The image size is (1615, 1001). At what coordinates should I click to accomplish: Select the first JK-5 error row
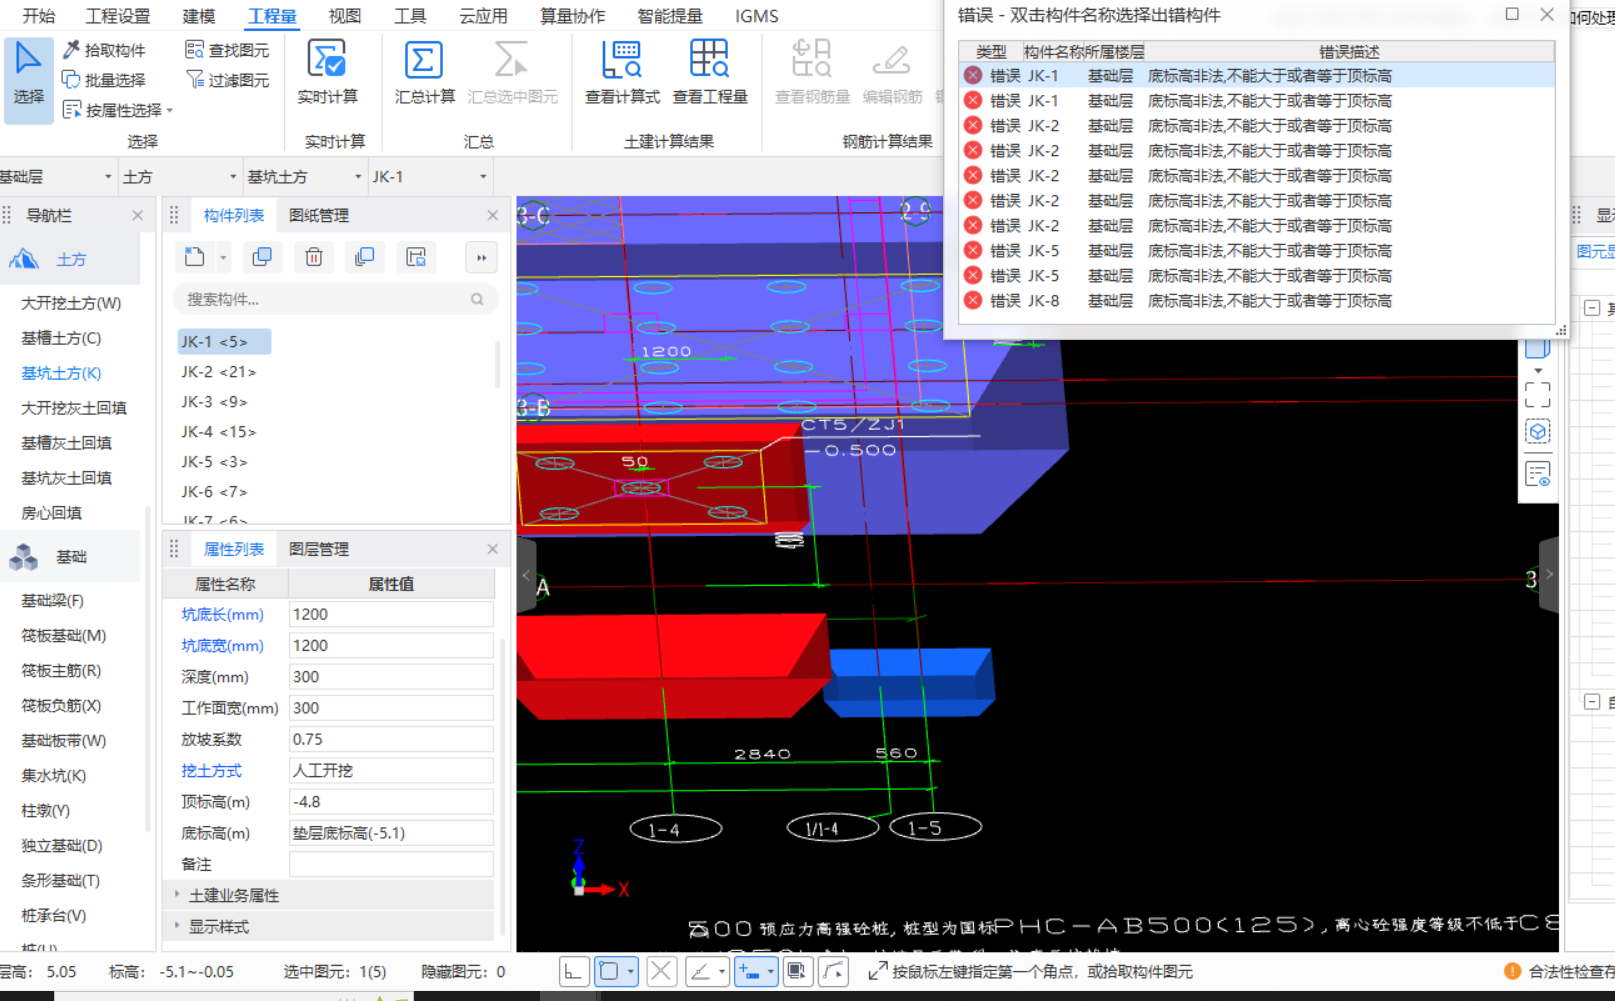(x=1256, y=250)
